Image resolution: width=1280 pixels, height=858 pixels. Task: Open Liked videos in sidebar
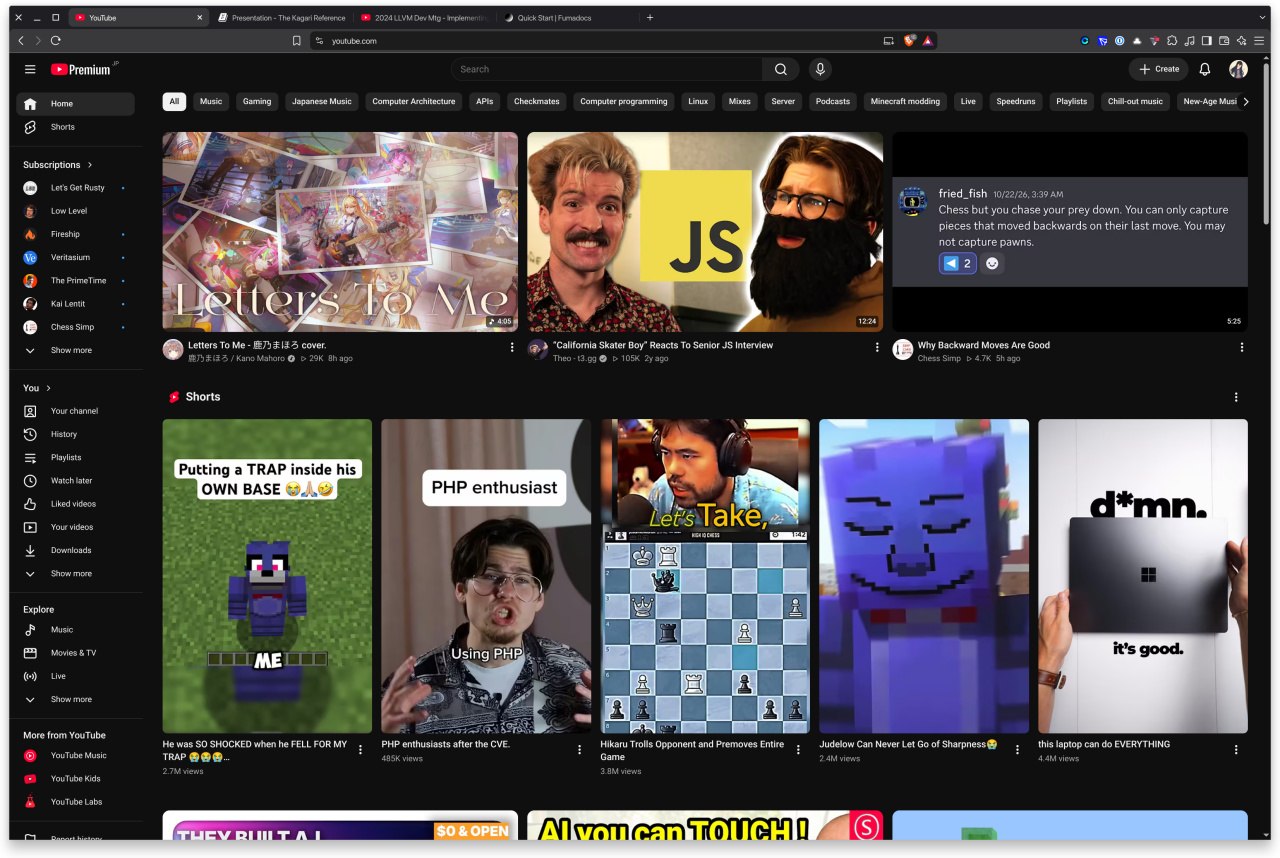(x=75, y=504)
